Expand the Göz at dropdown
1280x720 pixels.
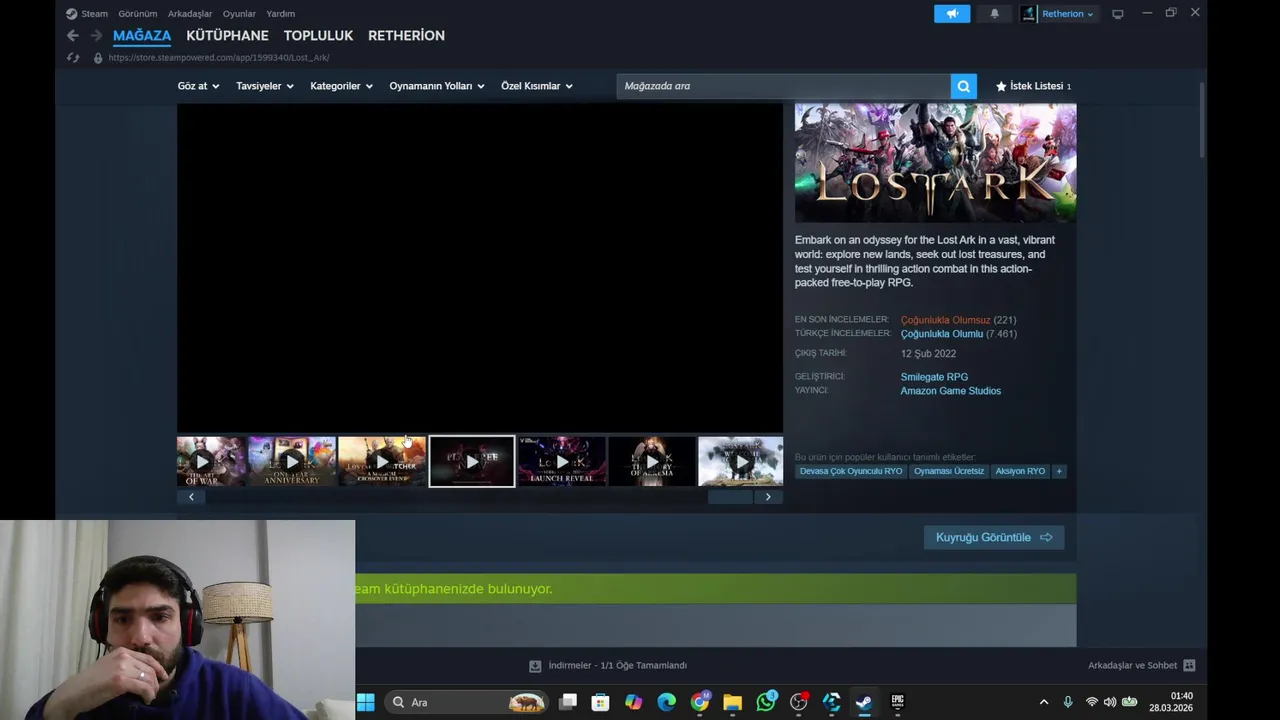click(198, 86)
